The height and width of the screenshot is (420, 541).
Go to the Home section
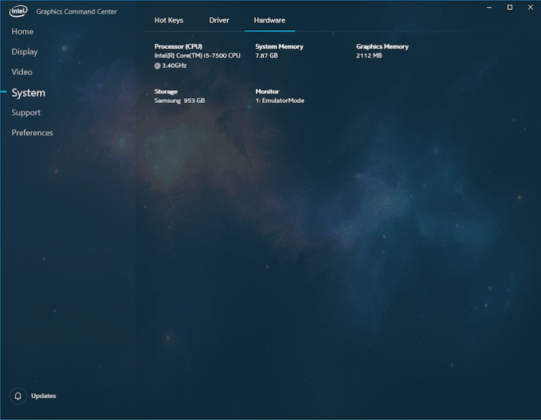tap(22, 31)
